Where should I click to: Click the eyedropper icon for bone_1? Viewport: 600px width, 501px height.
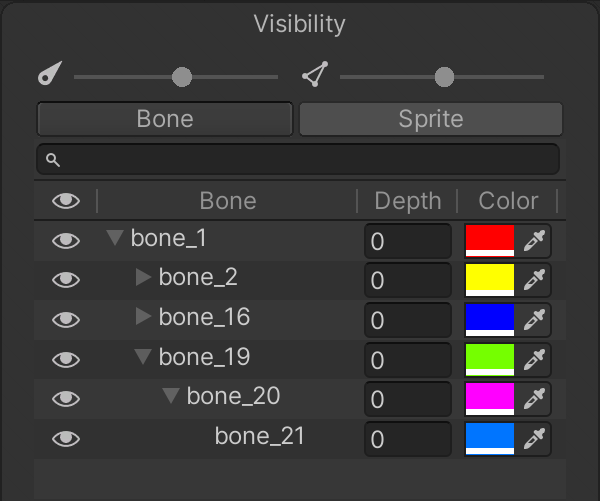click(x=536, y=241)
